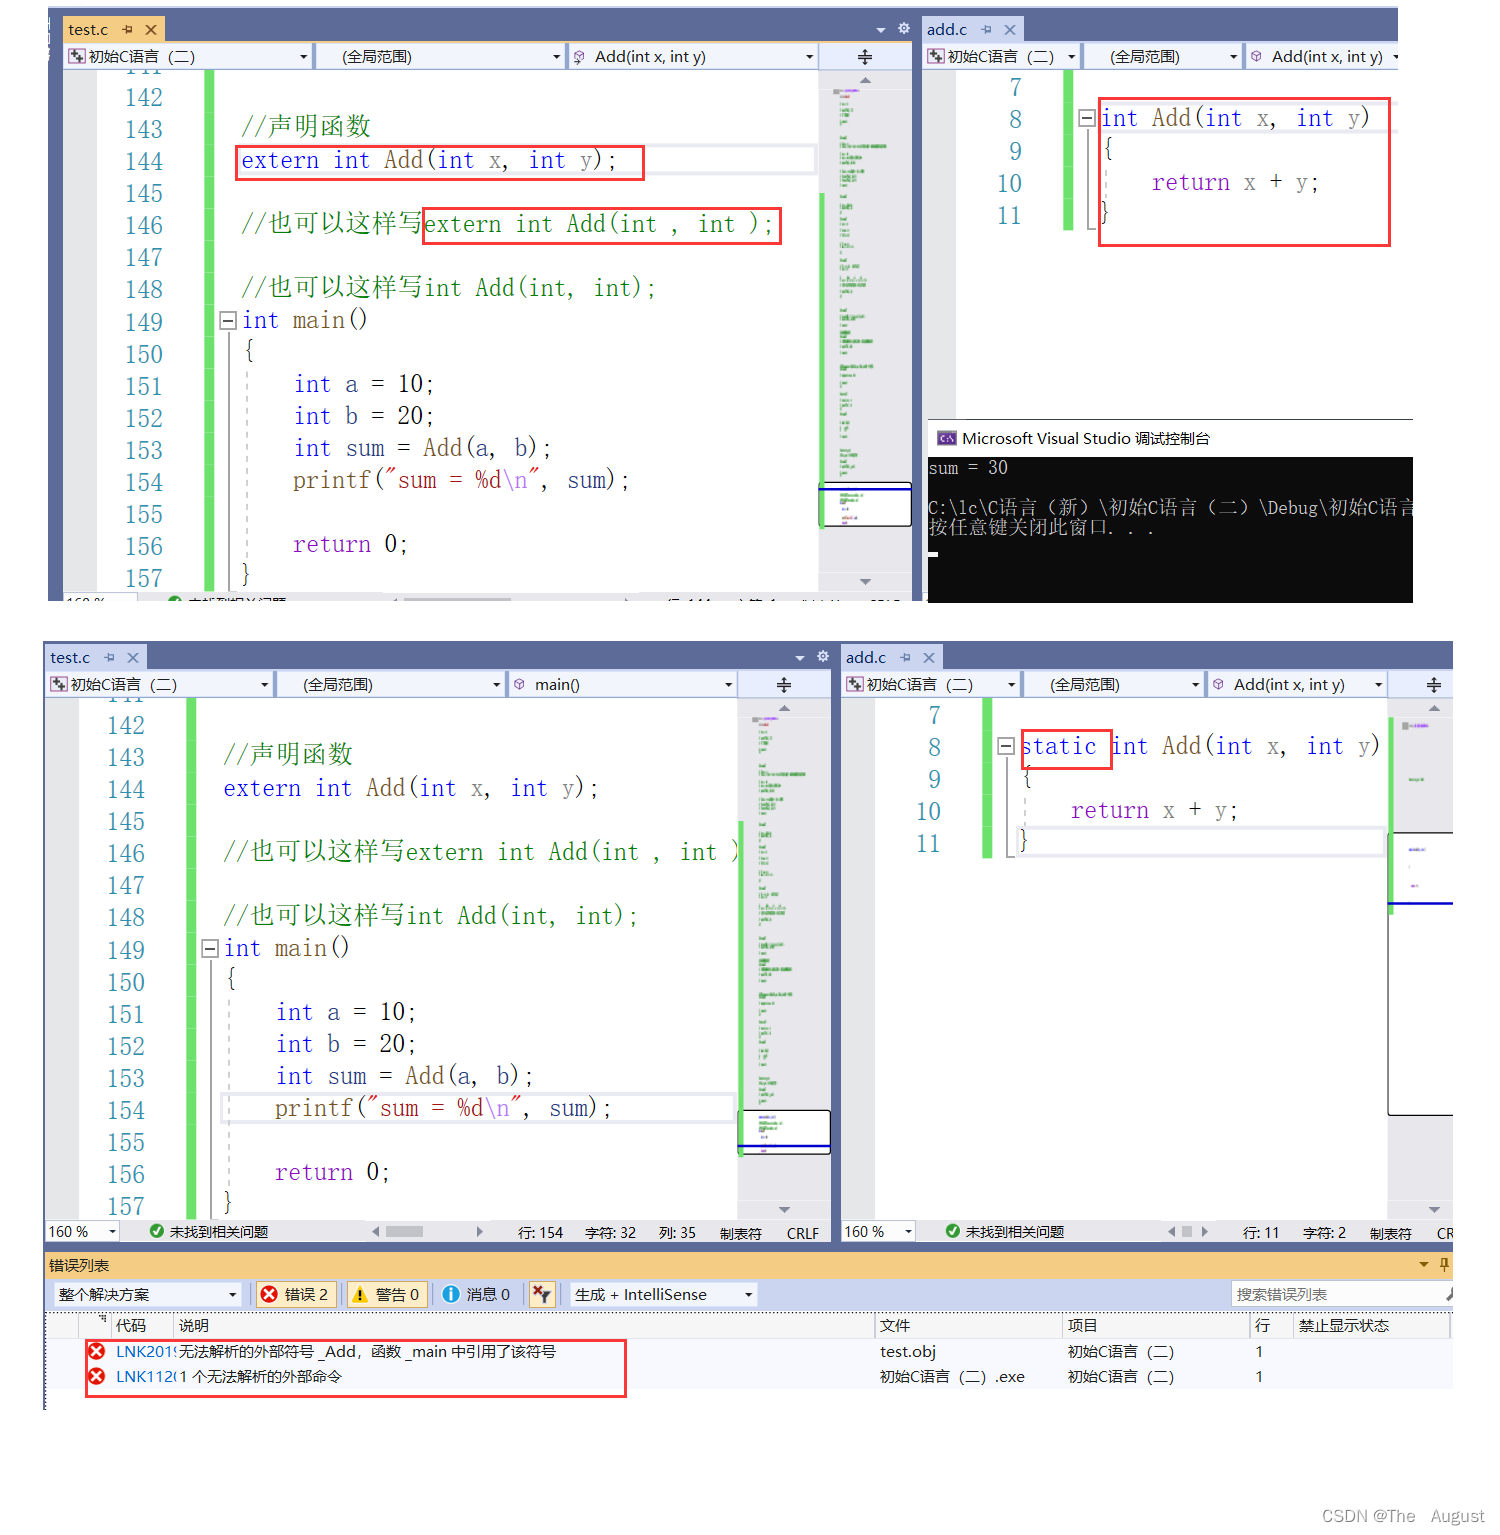Click the clear-filter funnel icon in error list
The width and height of the screenshot is (1500, 1535).
click(x=542, y=1294)
